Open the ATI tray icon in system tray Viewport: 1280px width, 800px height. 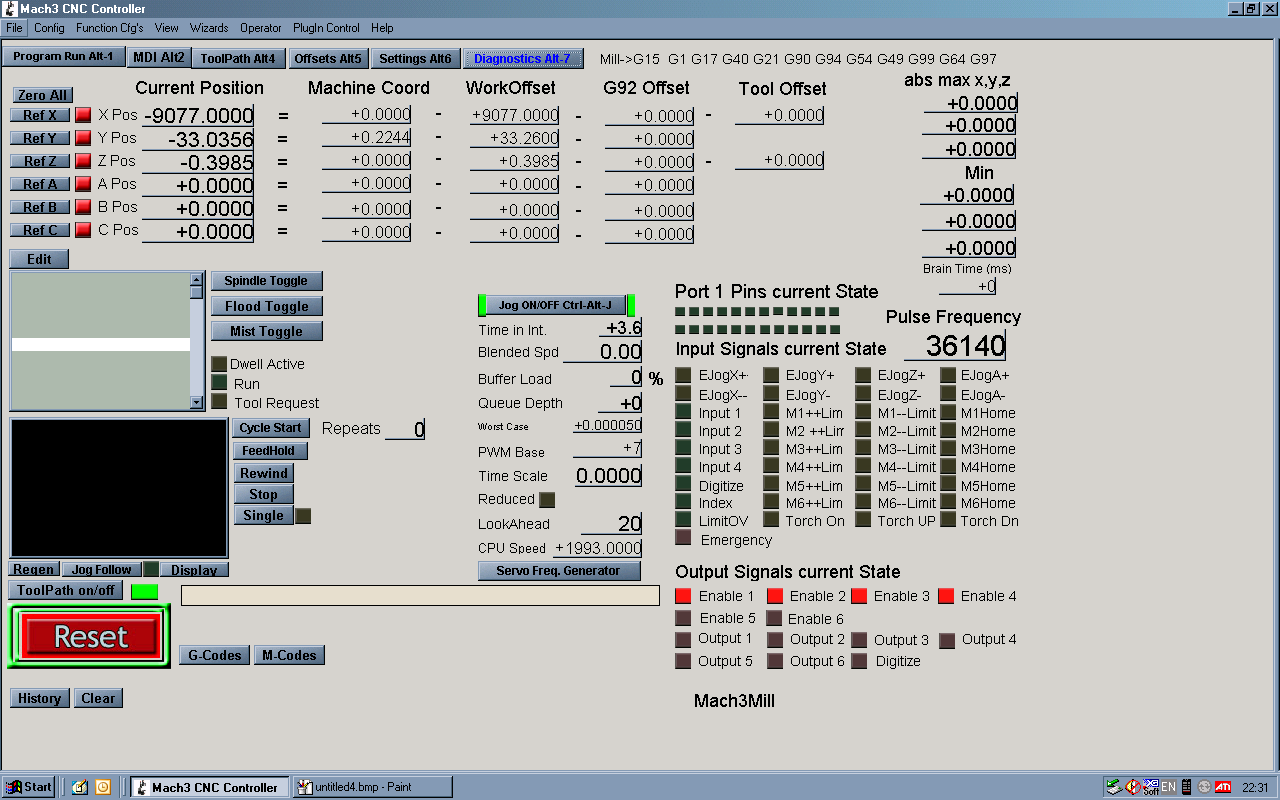point(1223,787)
